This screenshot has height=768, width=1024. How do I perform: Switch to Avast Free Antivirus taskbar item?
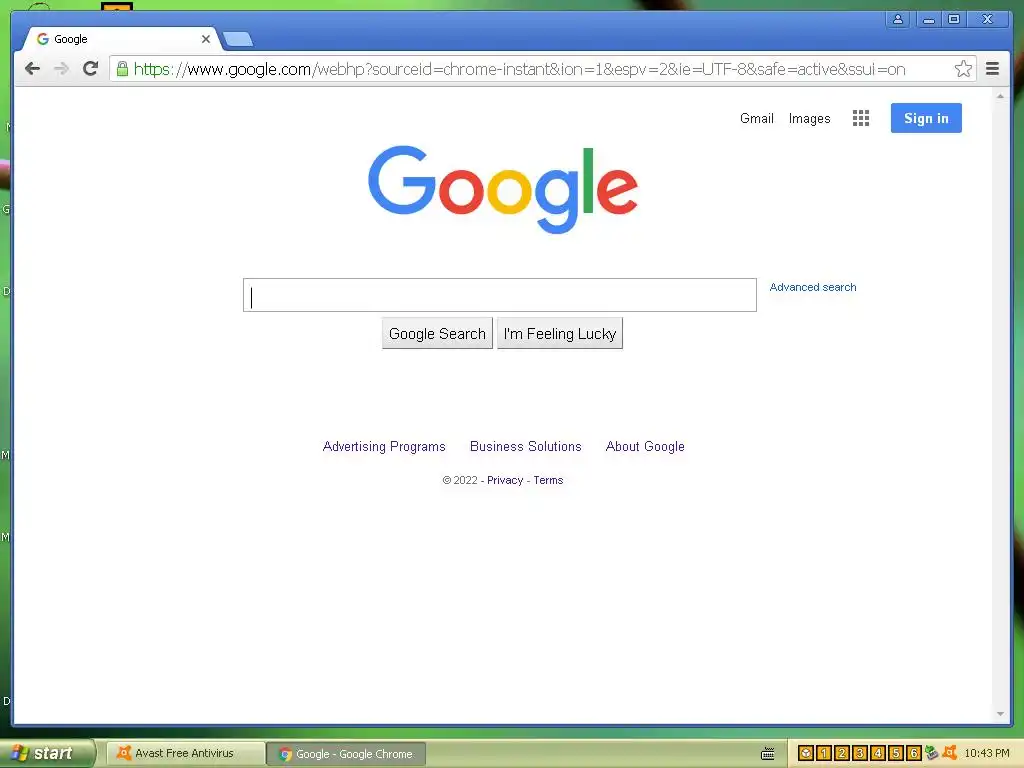coord(185,754)
